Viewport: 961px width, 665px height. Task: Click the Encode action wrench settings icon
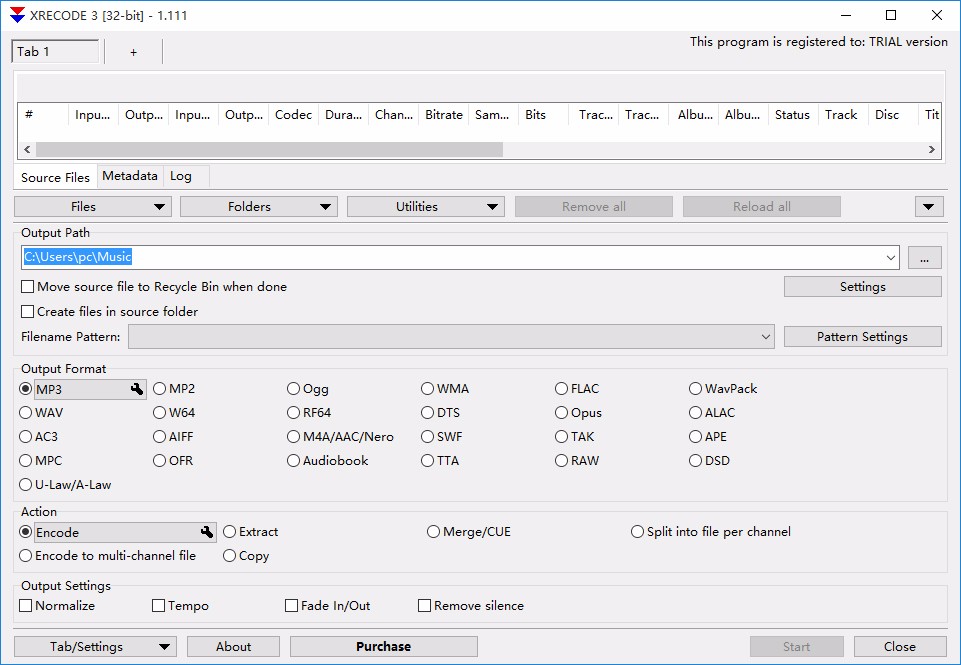click(207, 532)
